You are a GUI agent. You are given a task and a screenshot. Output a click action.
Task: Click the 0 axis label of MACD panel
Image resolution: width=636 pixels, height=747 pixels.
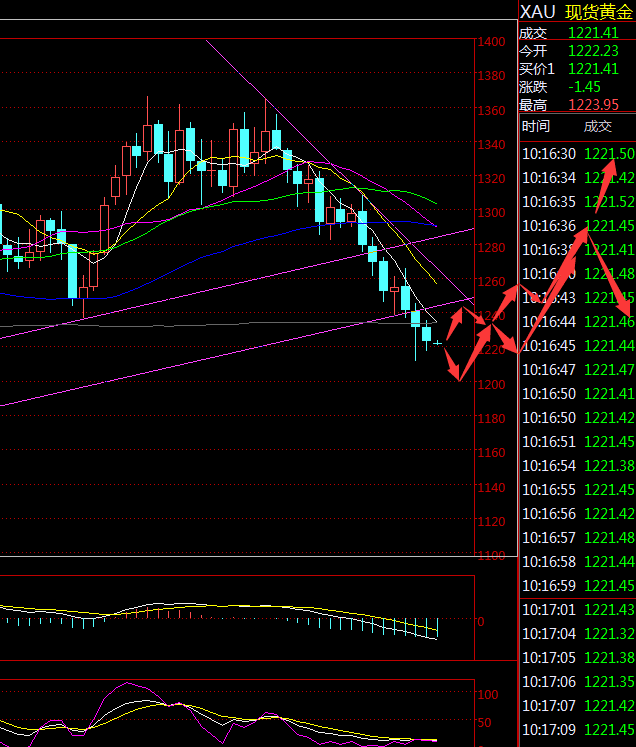coord(481,622)
